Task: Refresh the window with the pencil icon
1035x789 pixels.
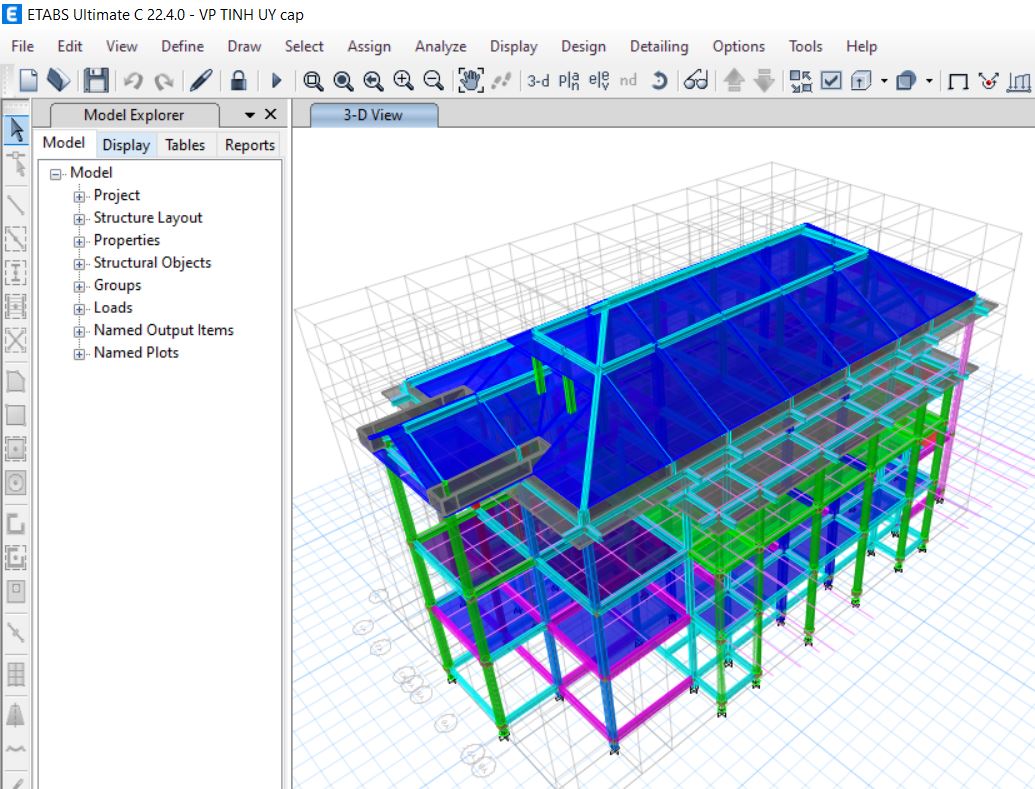Action: tap(201, 81)
